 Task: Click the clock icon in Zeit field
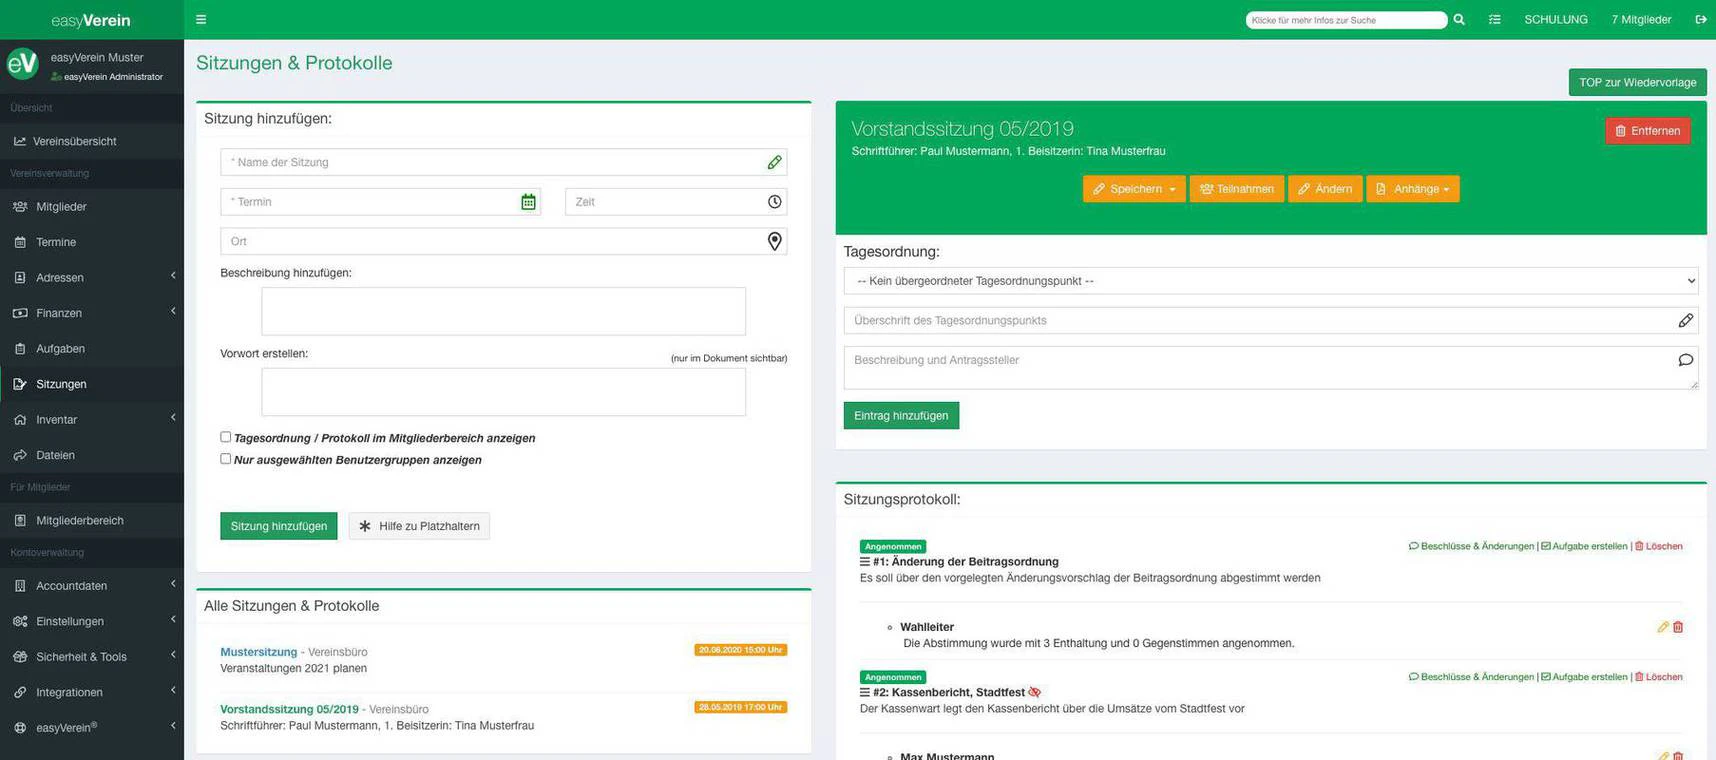(774, 202)
